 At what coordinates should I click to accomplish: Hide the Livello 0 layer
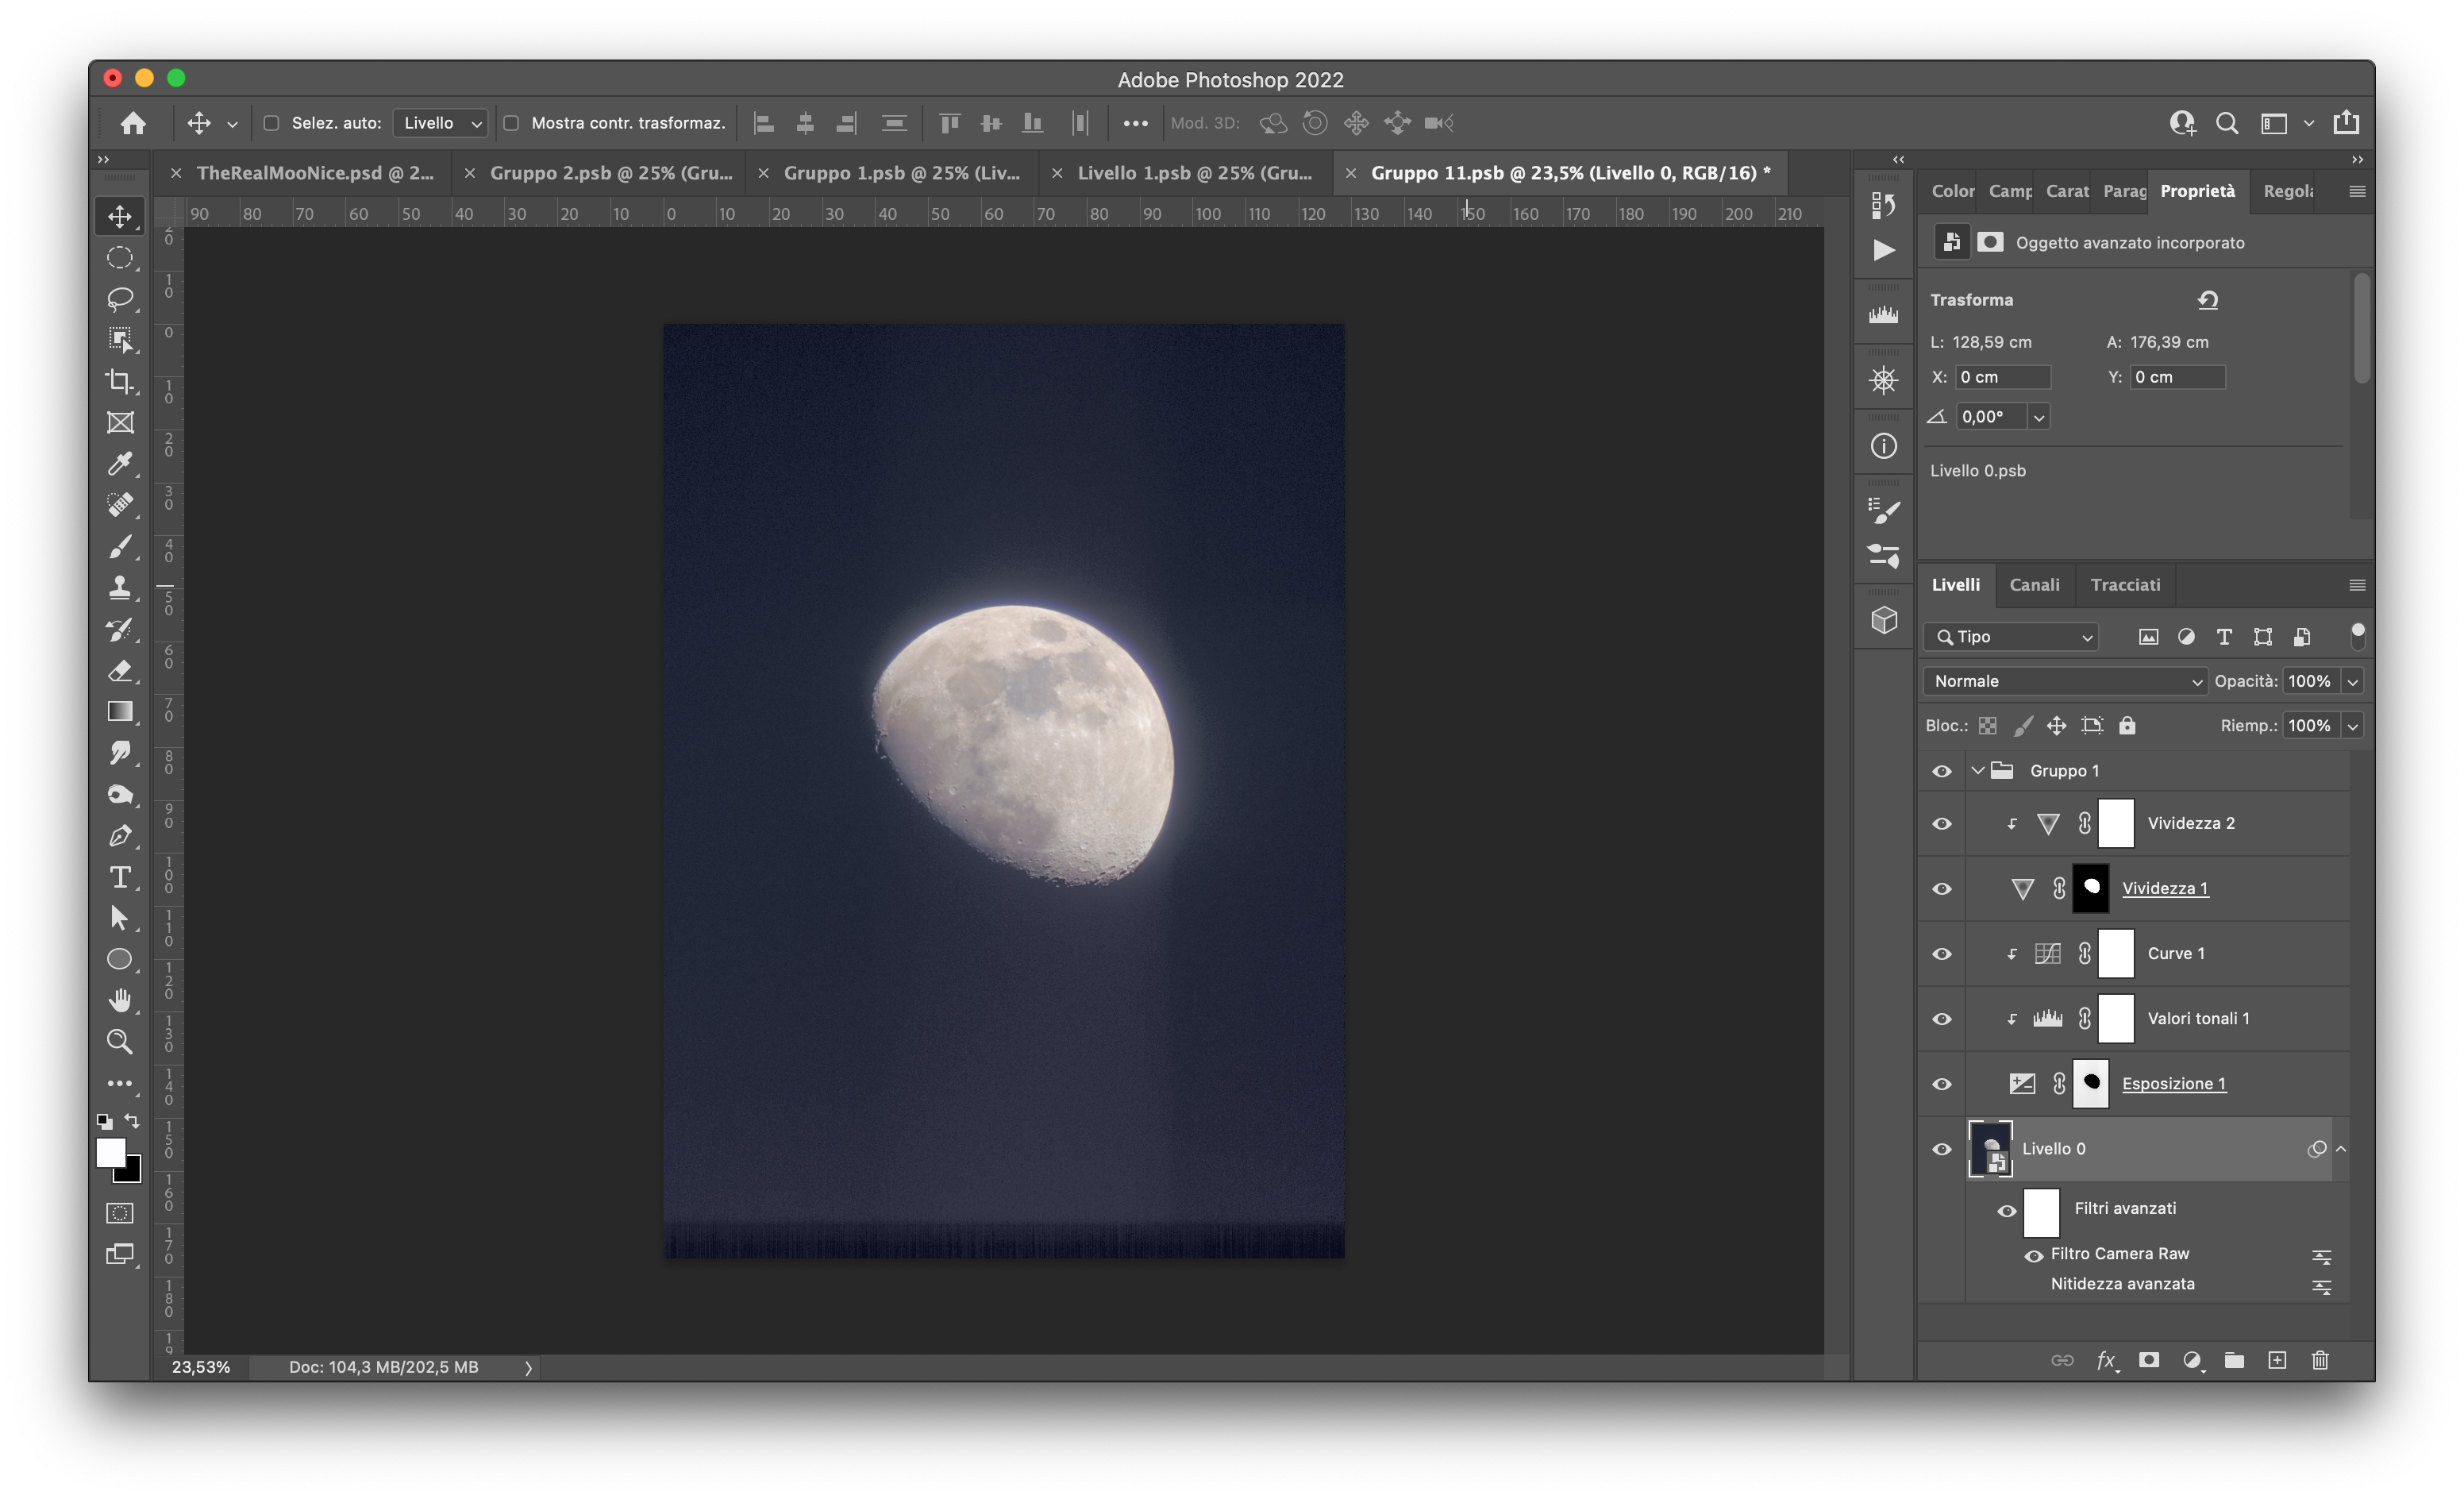[1941, 1149]
